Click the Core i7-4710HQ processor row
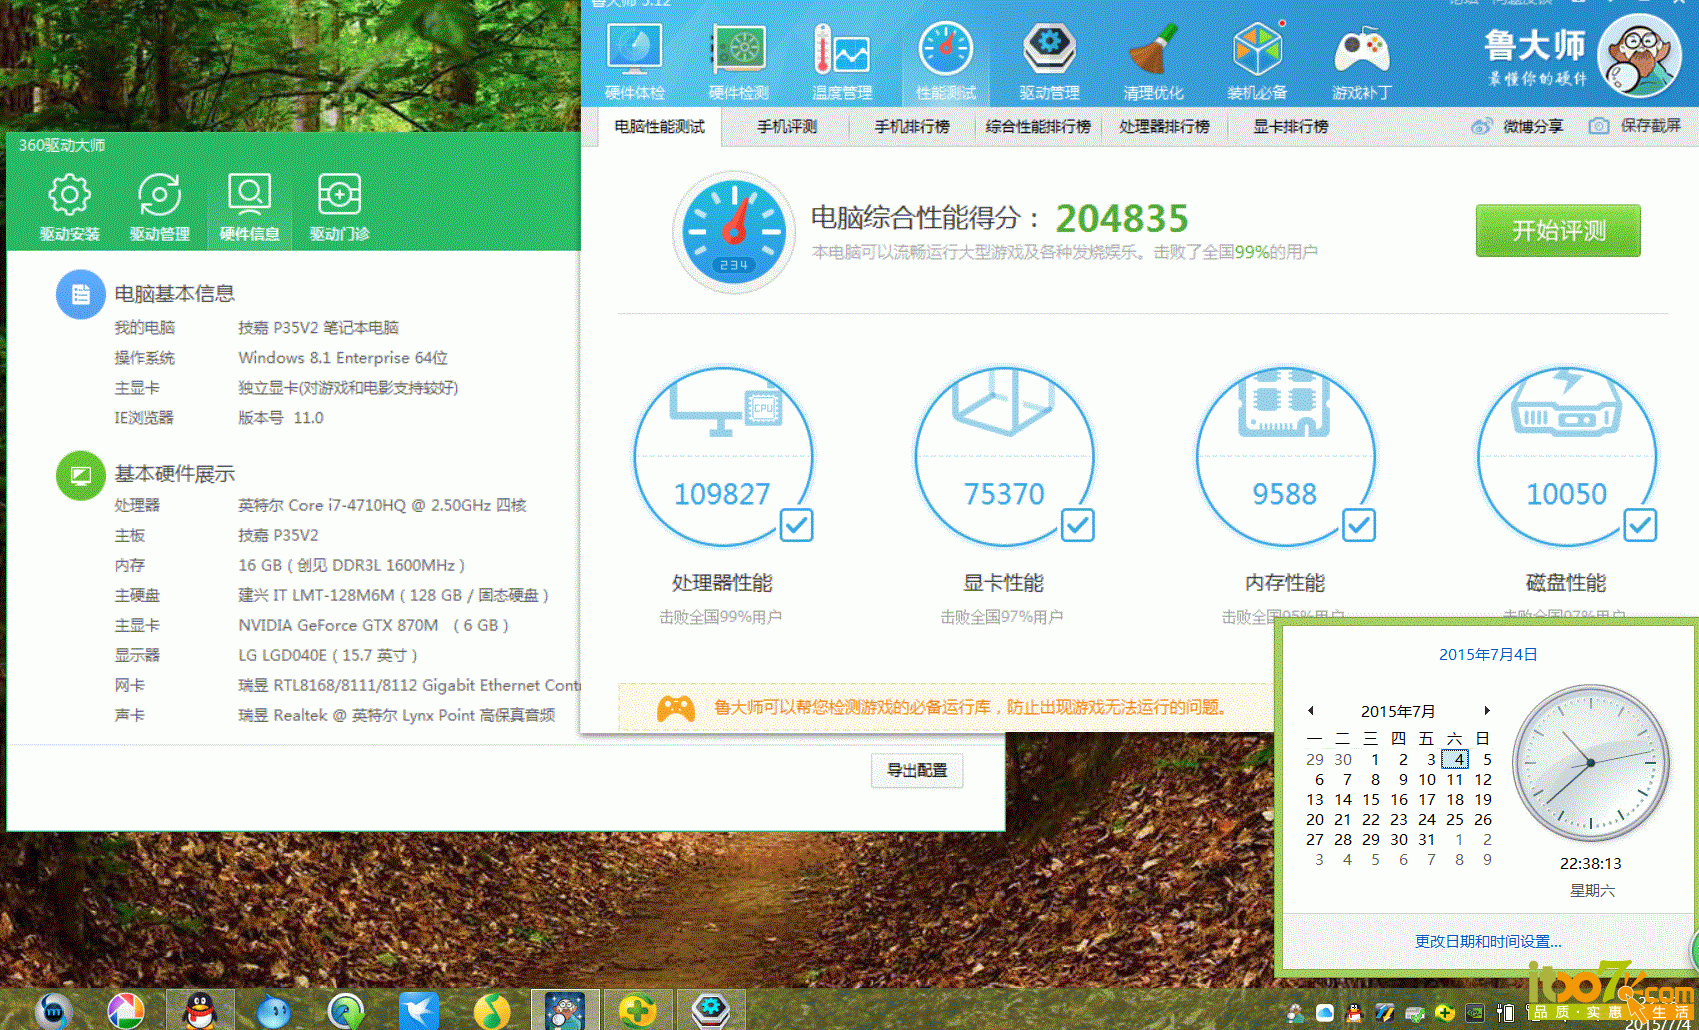1699x1030 pixels. (x=320, y=506)
